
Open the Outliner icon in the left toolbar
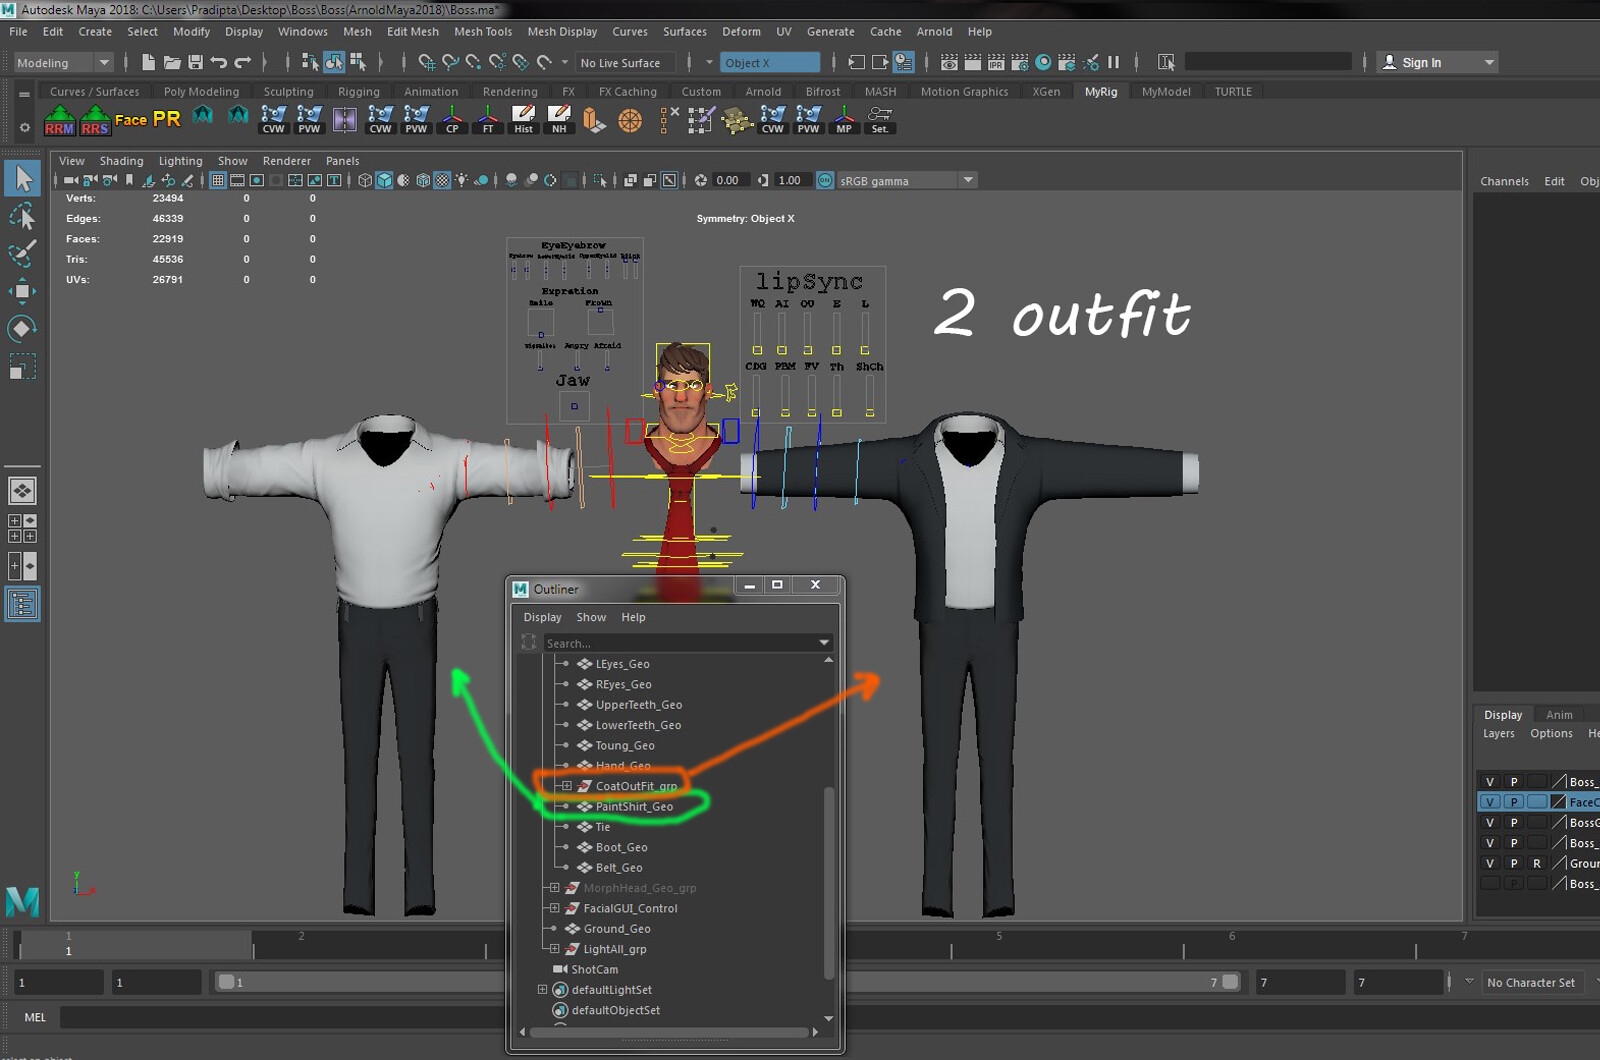click(x=22, y=604)
